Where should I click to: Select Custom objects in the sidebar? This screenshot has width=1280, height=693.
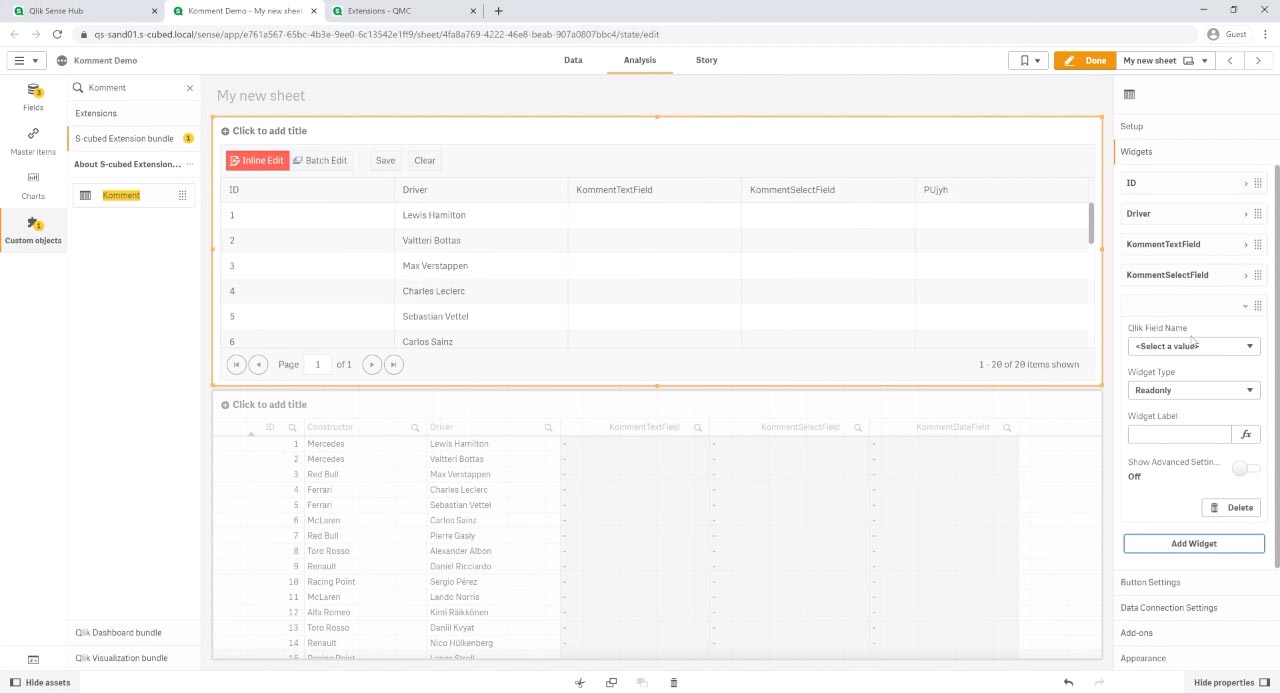pos(33,230)
